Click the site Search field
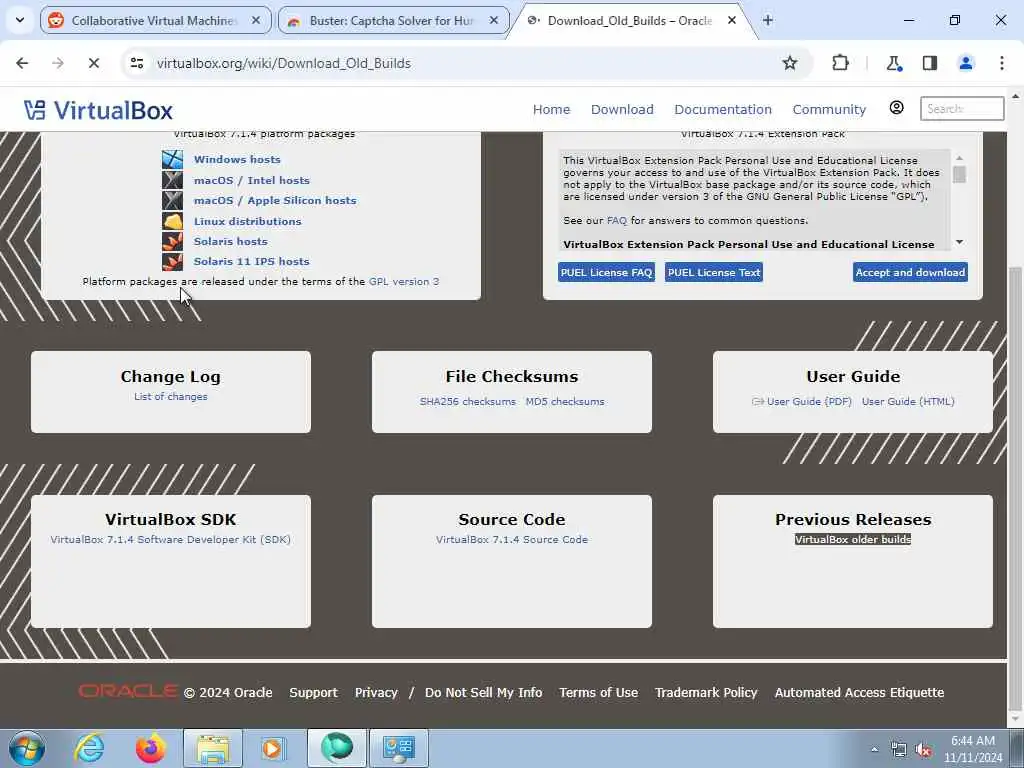 point(962,108)
